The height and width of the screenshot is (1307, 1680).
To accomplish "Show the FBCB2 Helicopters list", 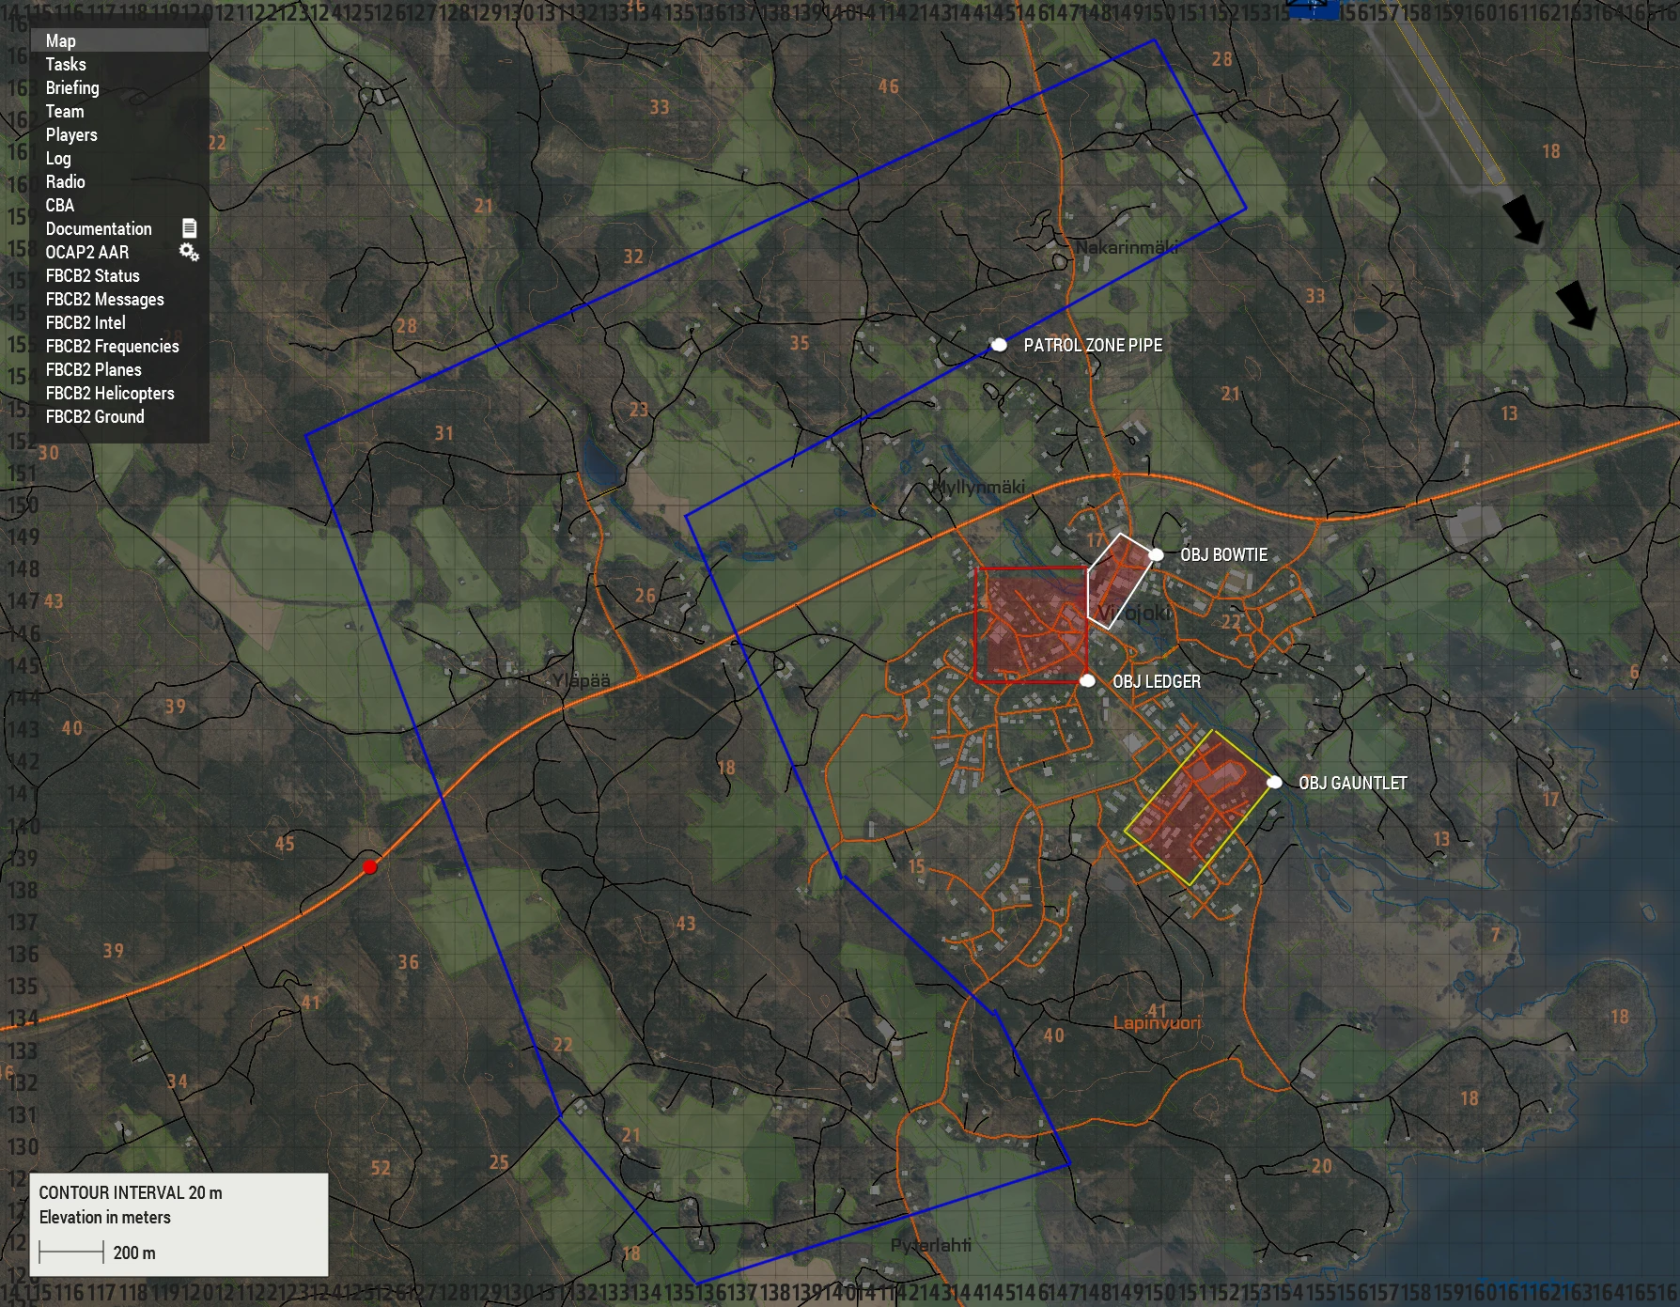I will (x=110, y=393).
